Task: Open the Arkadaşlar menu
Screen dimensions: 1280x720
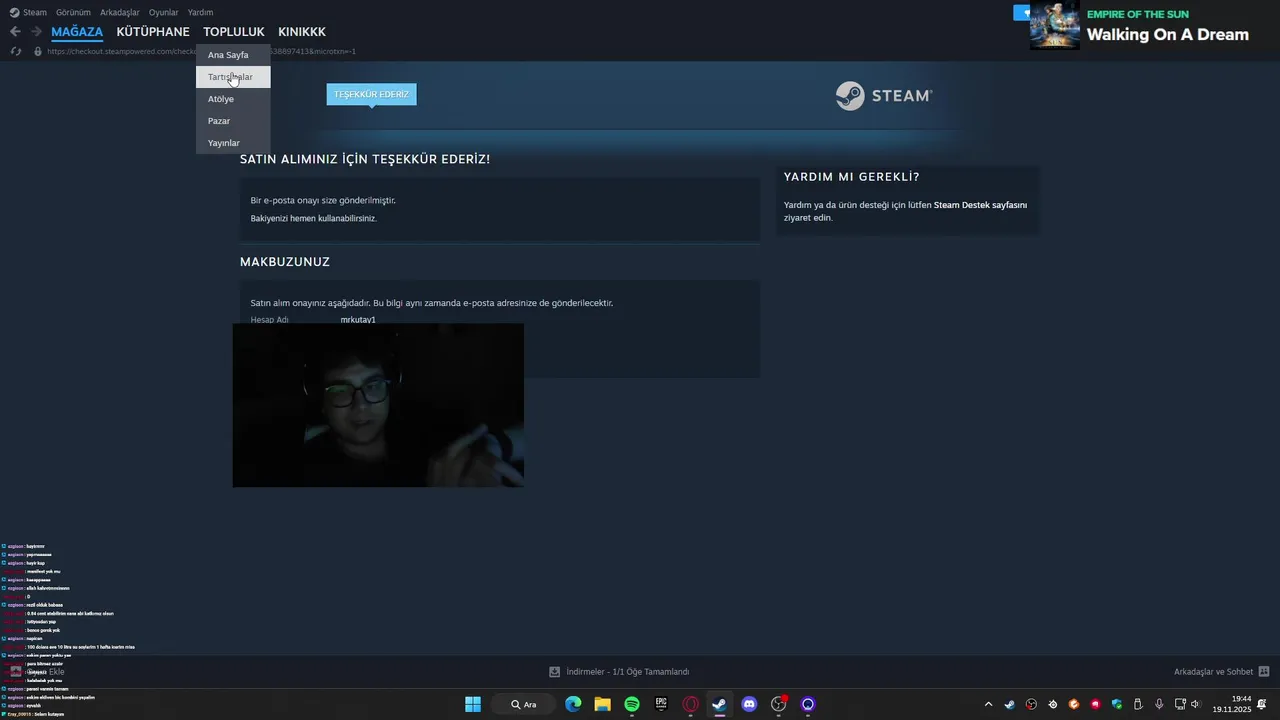Action: point(120,12)
